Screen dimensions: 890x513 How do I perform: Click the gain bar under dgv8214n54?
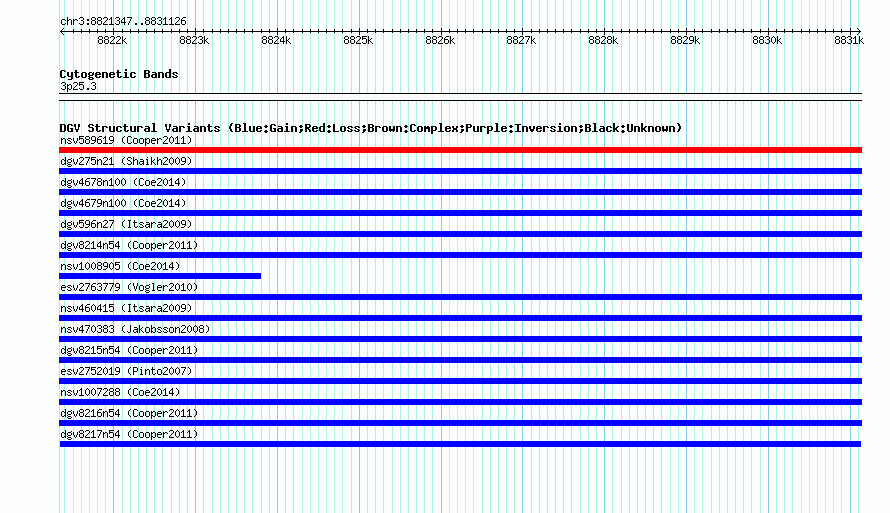pos(460,255)
